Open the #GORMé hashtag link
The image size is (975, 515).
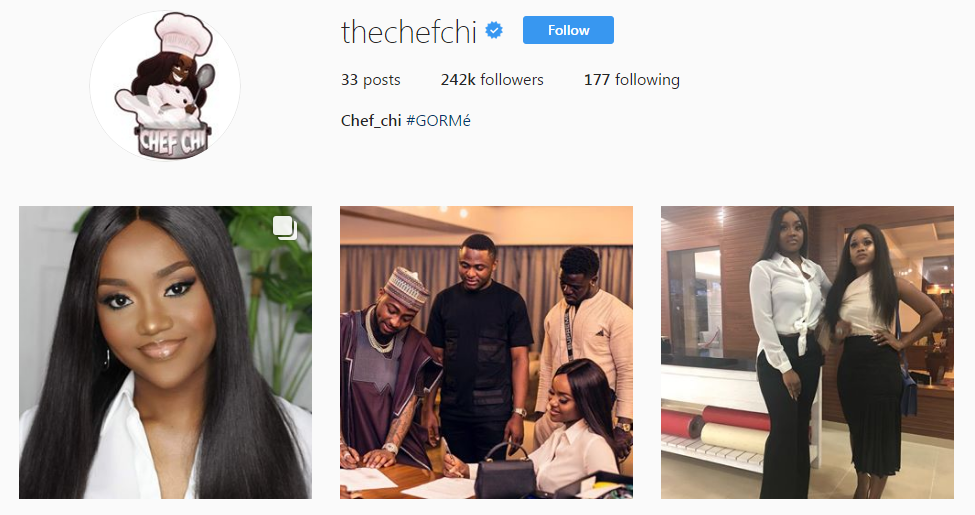[x=438, y=121]
